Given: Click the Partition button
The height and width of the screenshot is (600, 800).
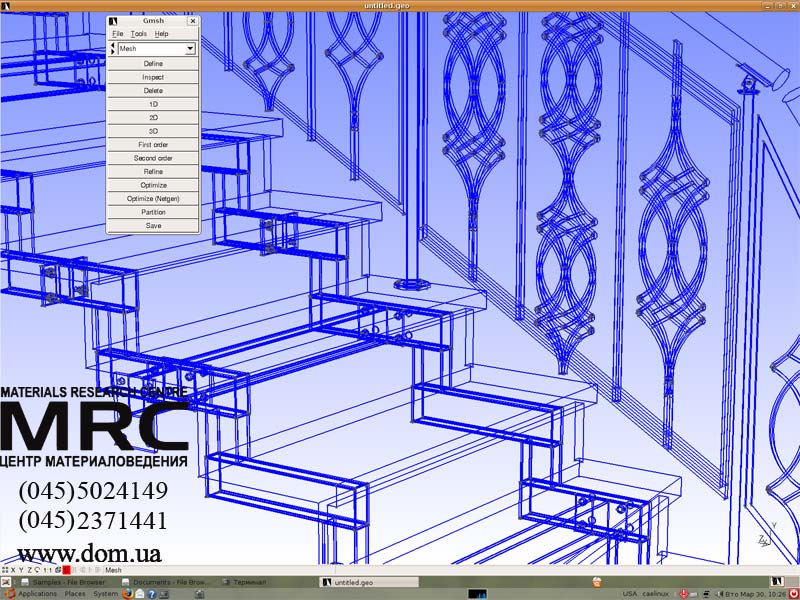Looking at the screenshot, I should click(x=153, y=212).
